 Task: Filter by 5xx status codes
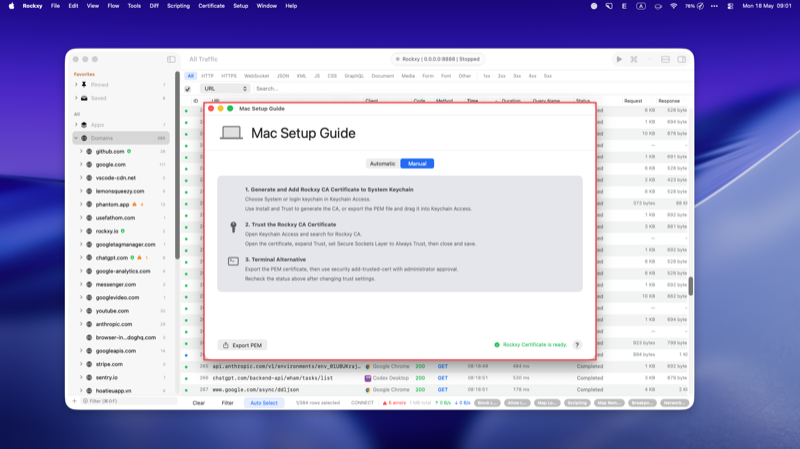tap(547, 76)
